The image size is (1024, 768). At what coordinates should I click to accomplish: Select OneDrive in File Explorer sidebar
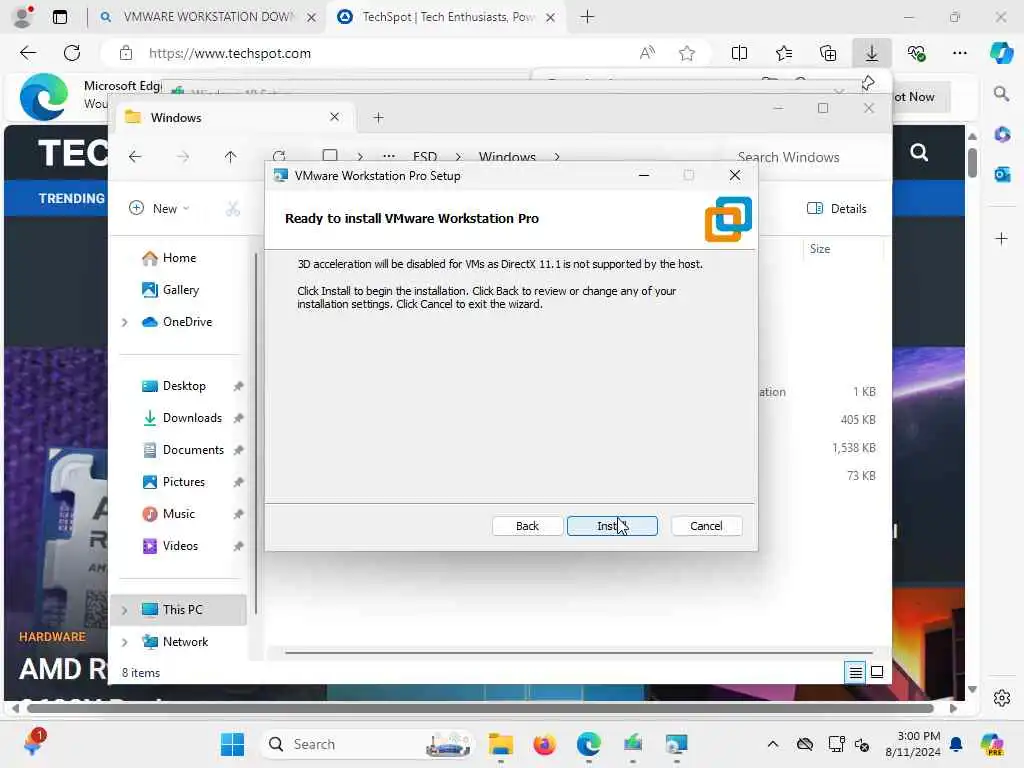(x=177, y=322)
